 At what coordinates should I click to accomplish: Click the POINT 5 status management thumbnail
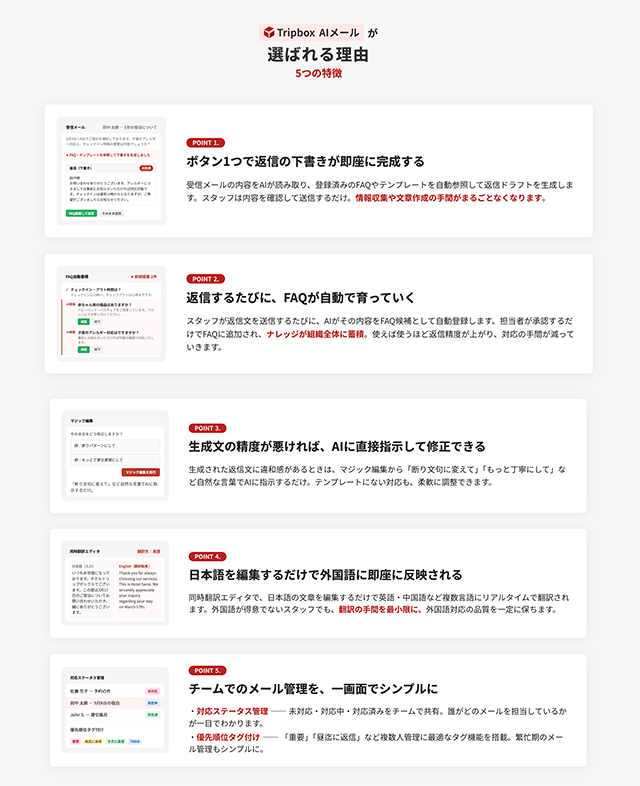(115, 710)
